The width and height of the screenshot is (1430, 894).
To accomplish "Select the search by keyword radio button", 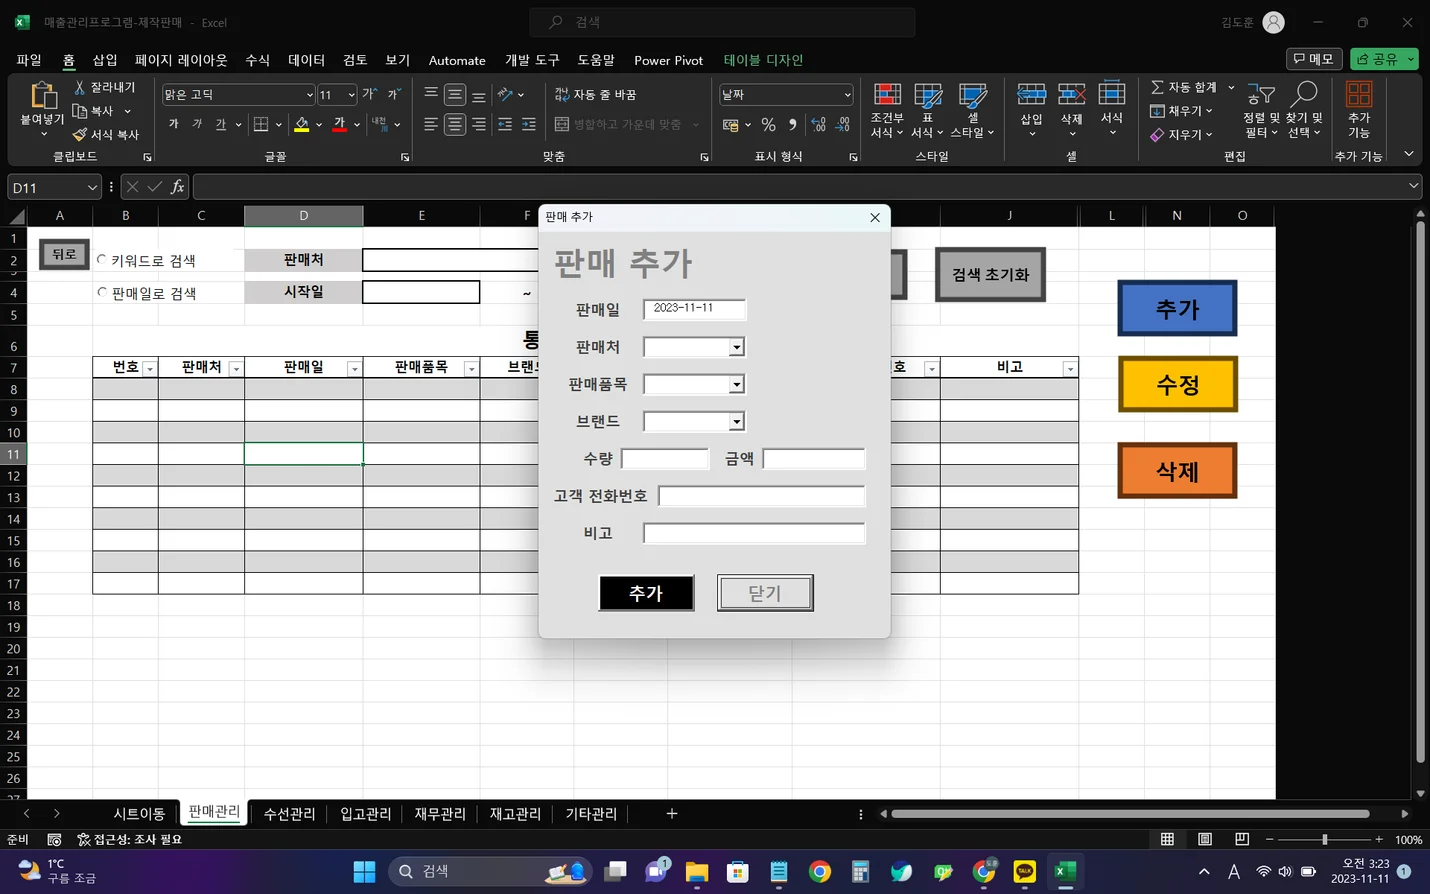I will pyautogui.click(x=102, y=259).
